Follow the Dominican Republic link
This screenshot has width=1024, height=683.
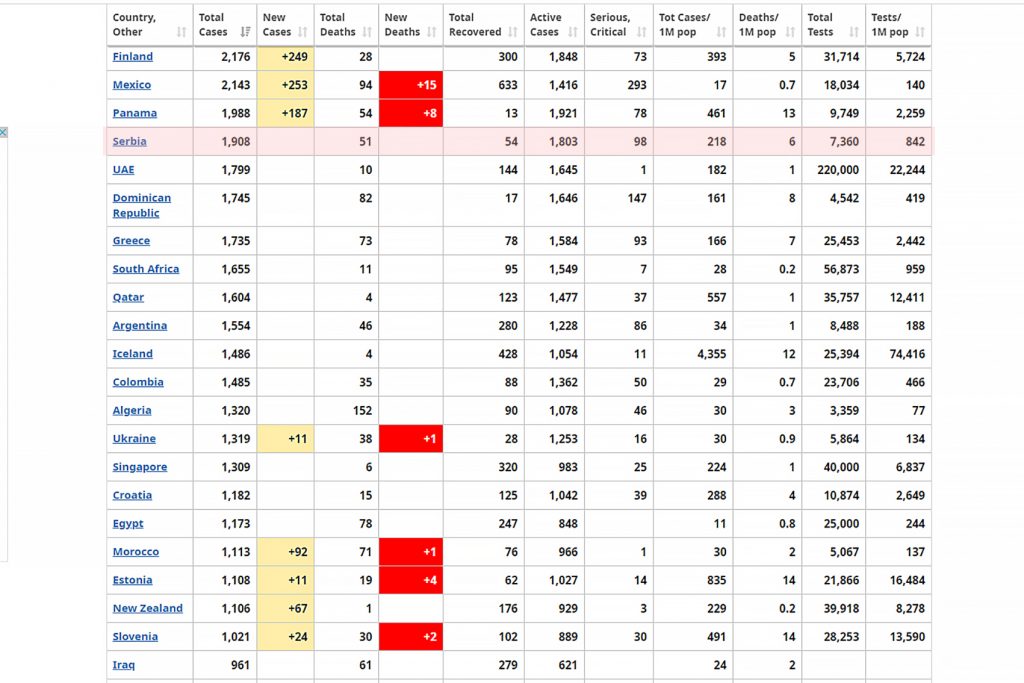(141, 205)
